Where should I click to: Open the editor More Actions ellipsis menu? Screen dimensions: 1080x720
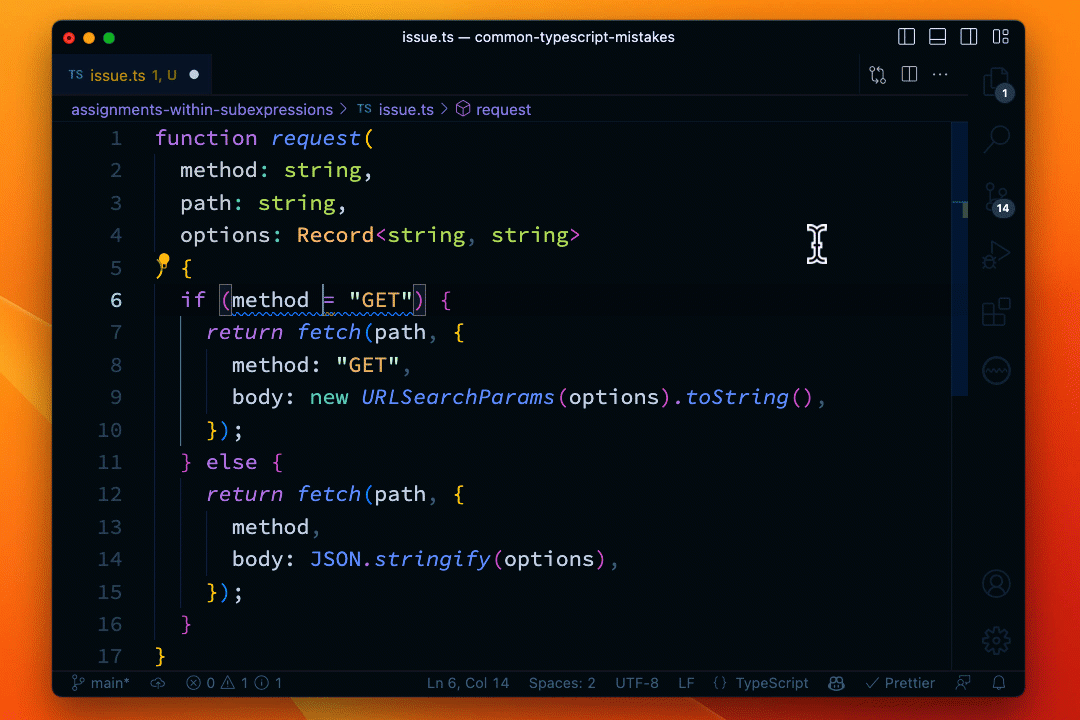[940, 75]
